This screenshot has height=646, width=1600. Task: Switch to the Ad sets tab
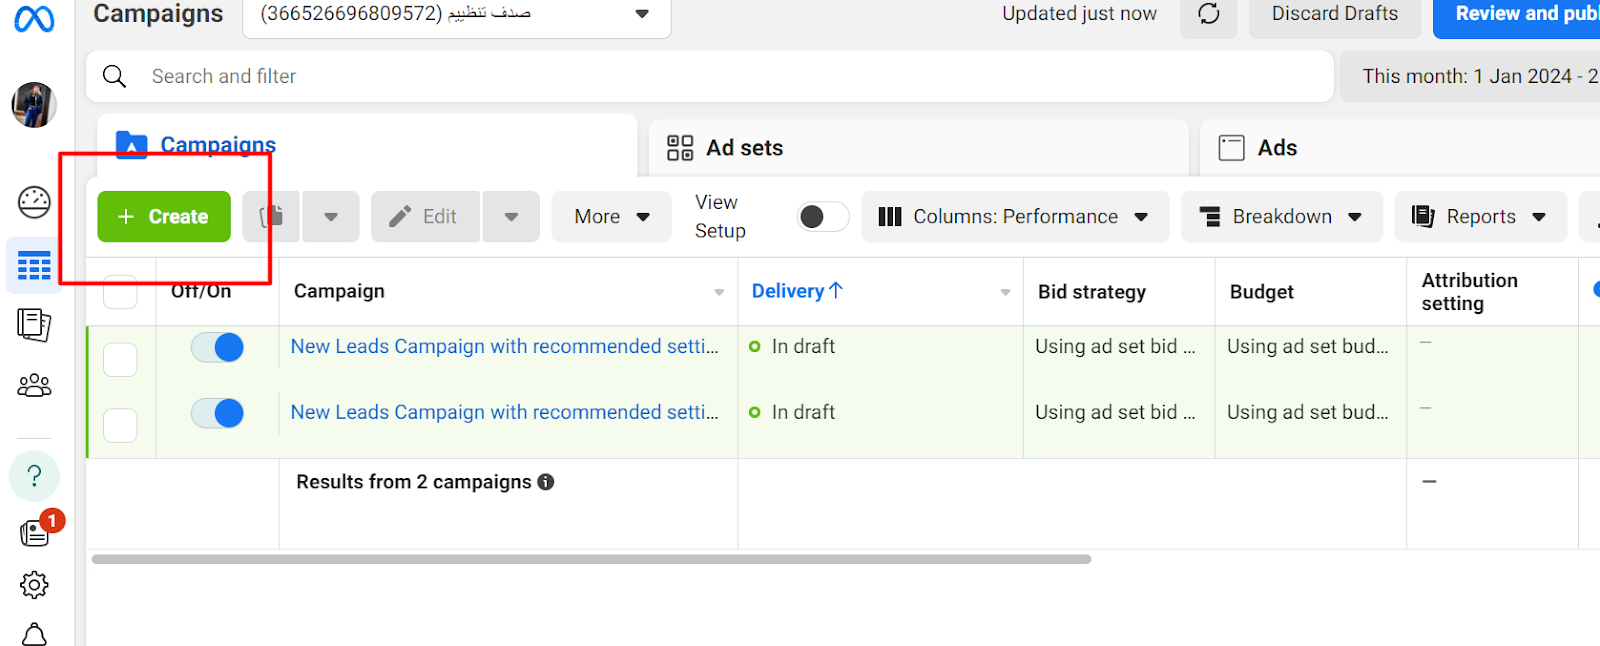coord(744,148)
